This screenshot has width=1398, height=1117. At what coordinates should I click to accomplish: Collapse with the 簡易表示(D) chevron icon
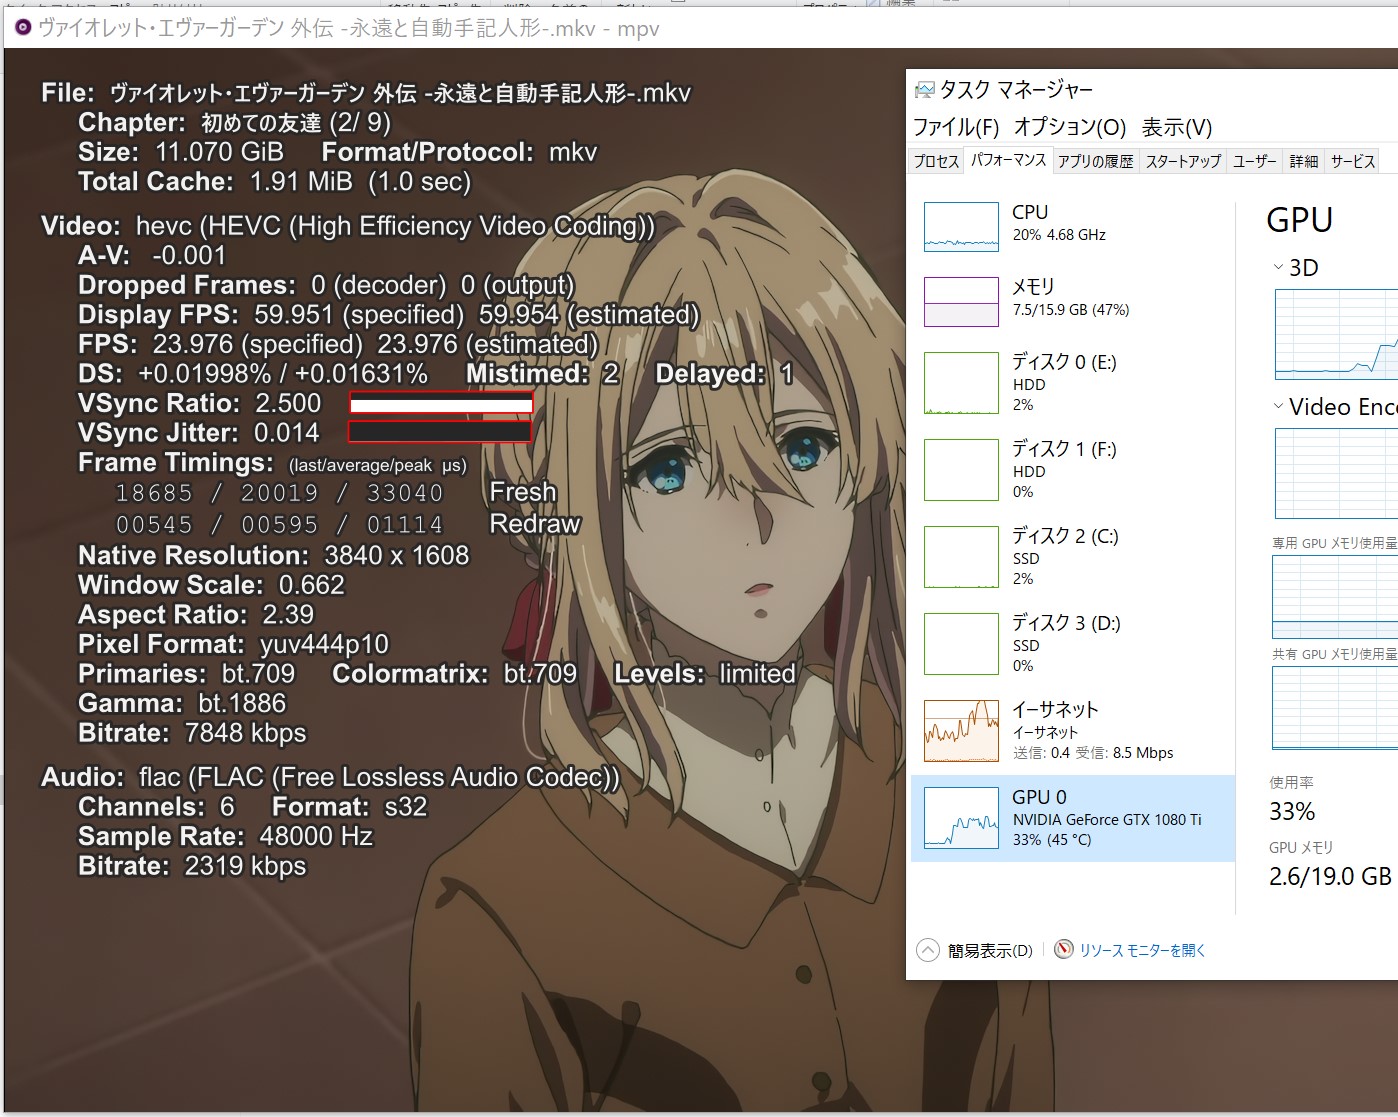(928, 950)
